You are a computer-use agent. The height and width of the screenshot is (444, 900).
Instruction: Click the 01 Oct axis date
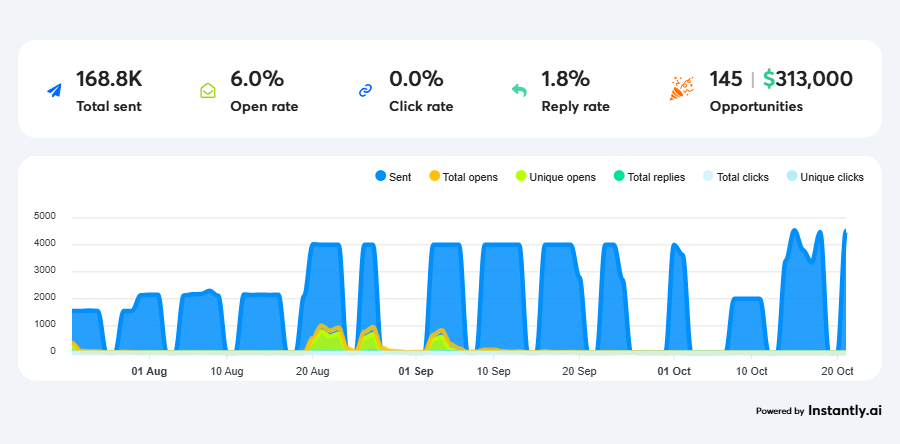pos(674,372)
